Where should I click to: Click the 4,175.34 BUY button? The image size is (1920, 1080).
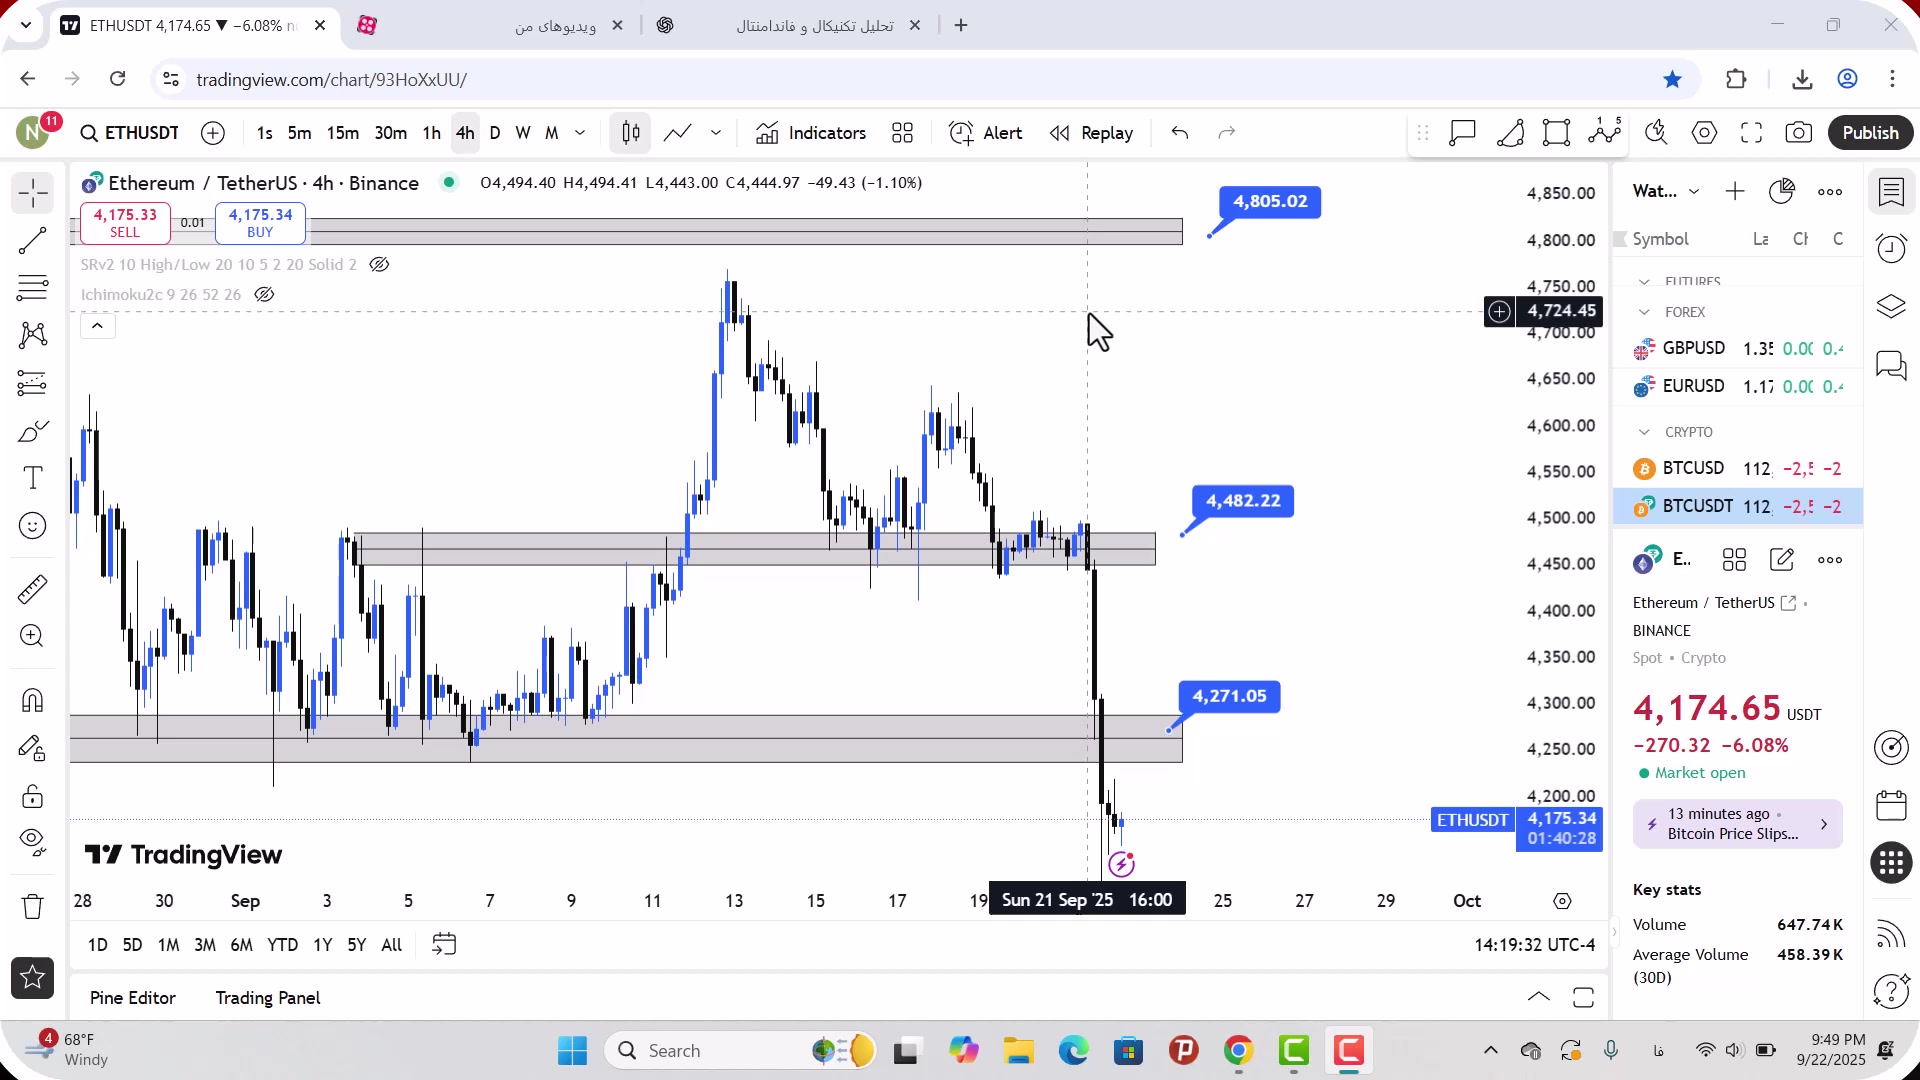tap(260, 223)
